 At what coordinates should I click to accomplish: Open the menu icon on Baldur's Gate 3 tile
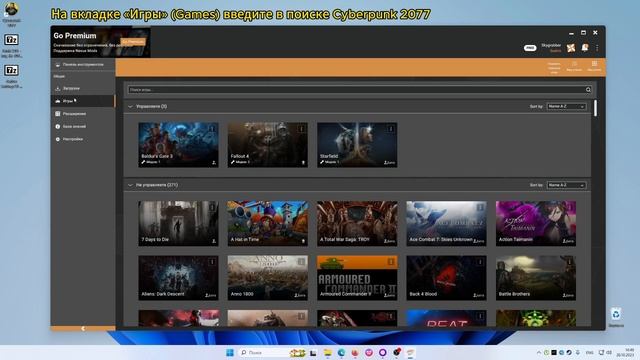coord(212,129)
